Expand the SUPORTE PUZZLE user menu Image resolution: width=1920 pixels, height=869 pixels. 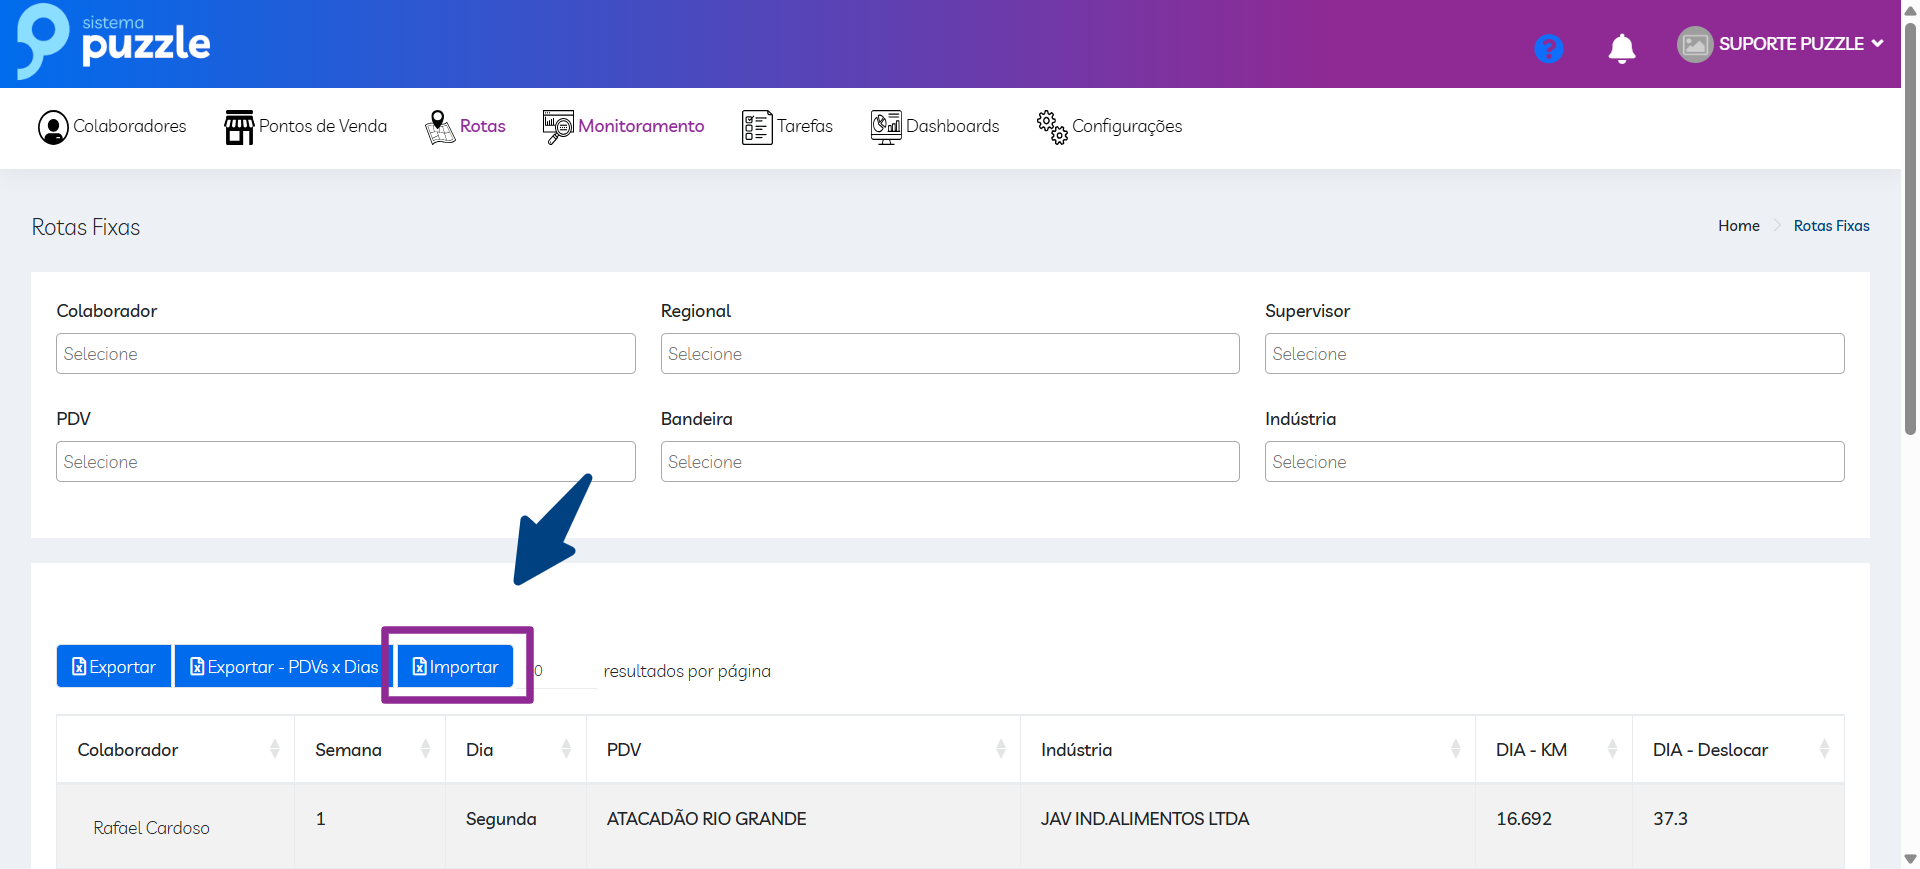1781,44
